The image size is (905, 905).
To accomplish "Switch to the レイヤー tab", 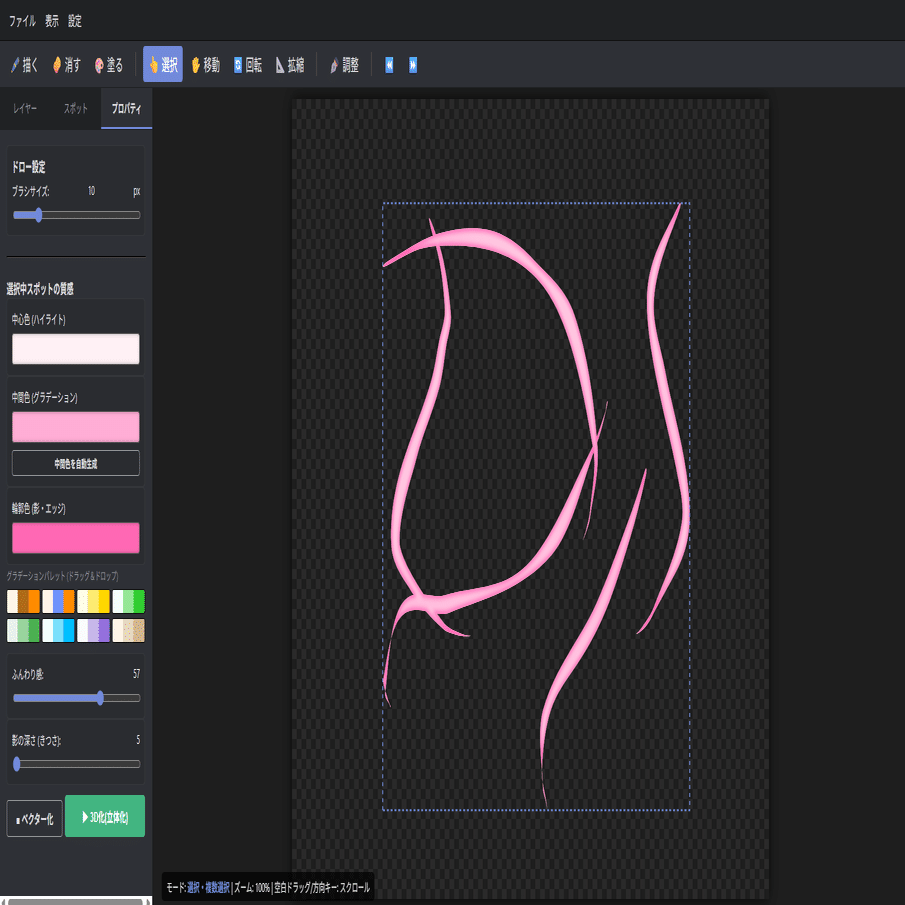I will 25,109.
